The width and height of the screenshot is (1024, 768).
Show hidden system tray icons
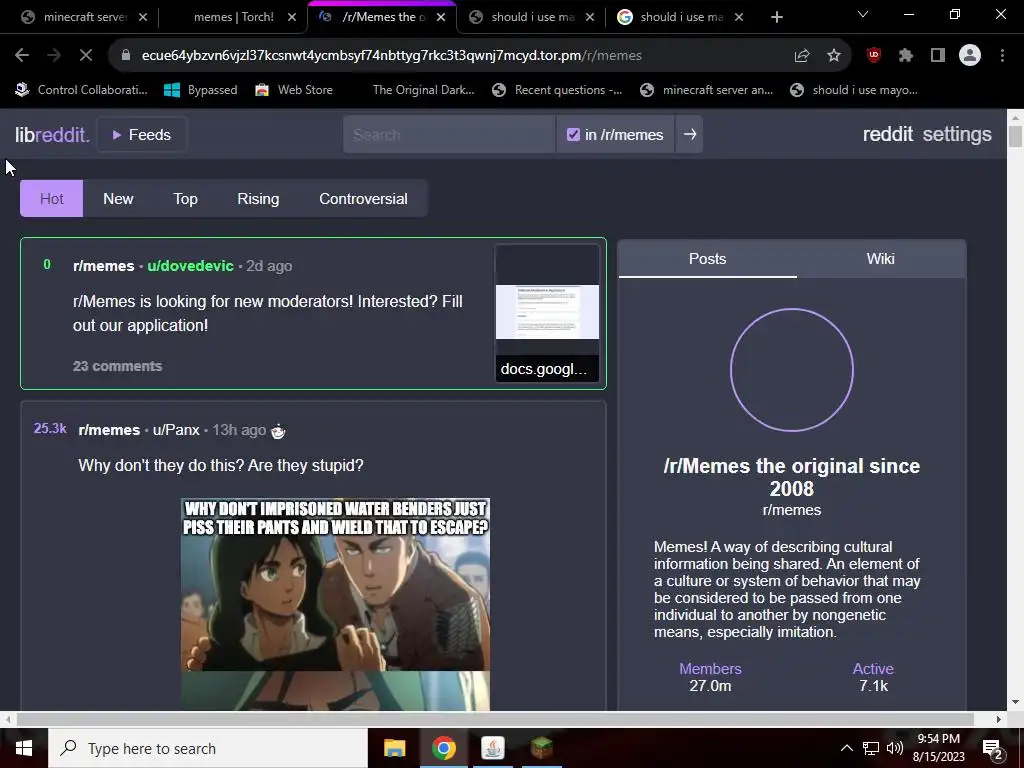click(x=846, y=748)
